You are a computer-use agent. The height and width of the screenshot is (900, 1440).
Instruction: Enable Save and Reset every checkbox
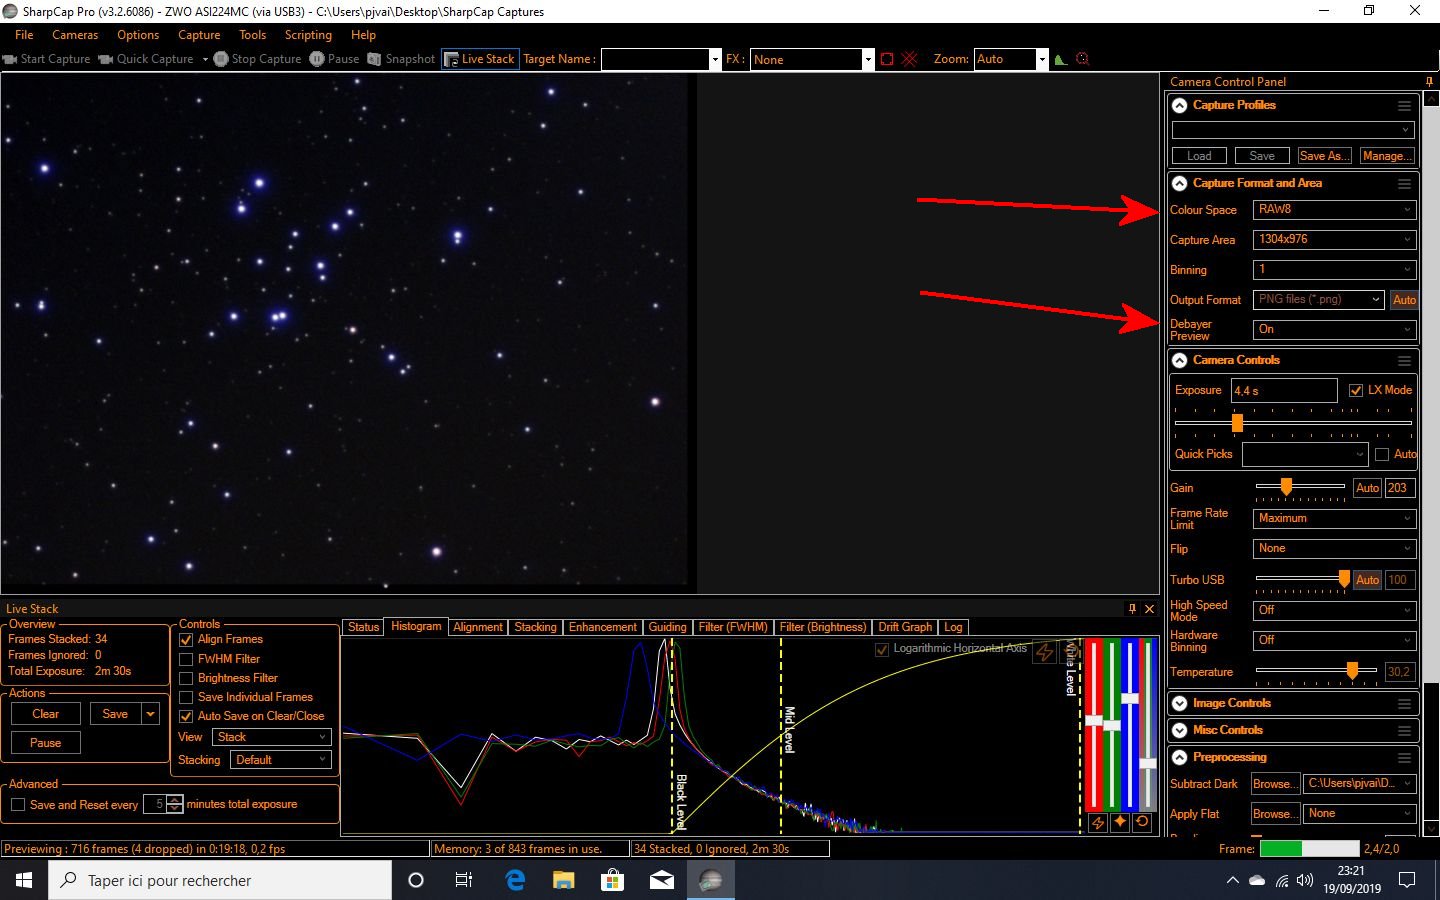(x=18, y=804)
